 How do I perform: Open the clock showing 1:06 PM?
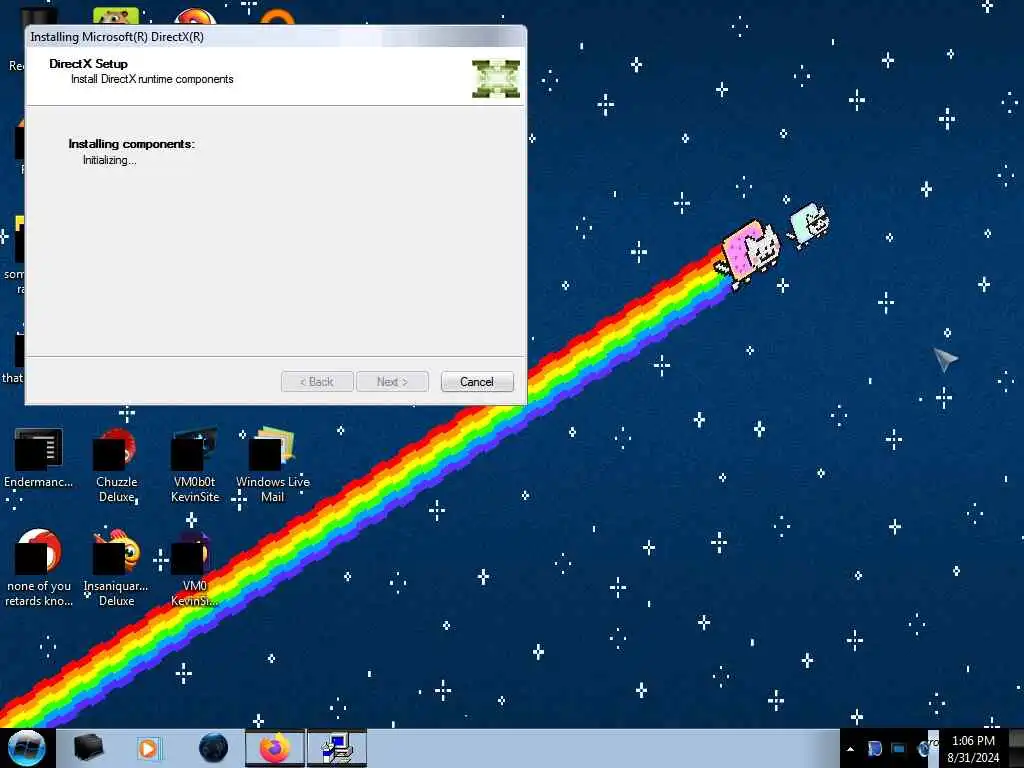click(x=973, y=748)
